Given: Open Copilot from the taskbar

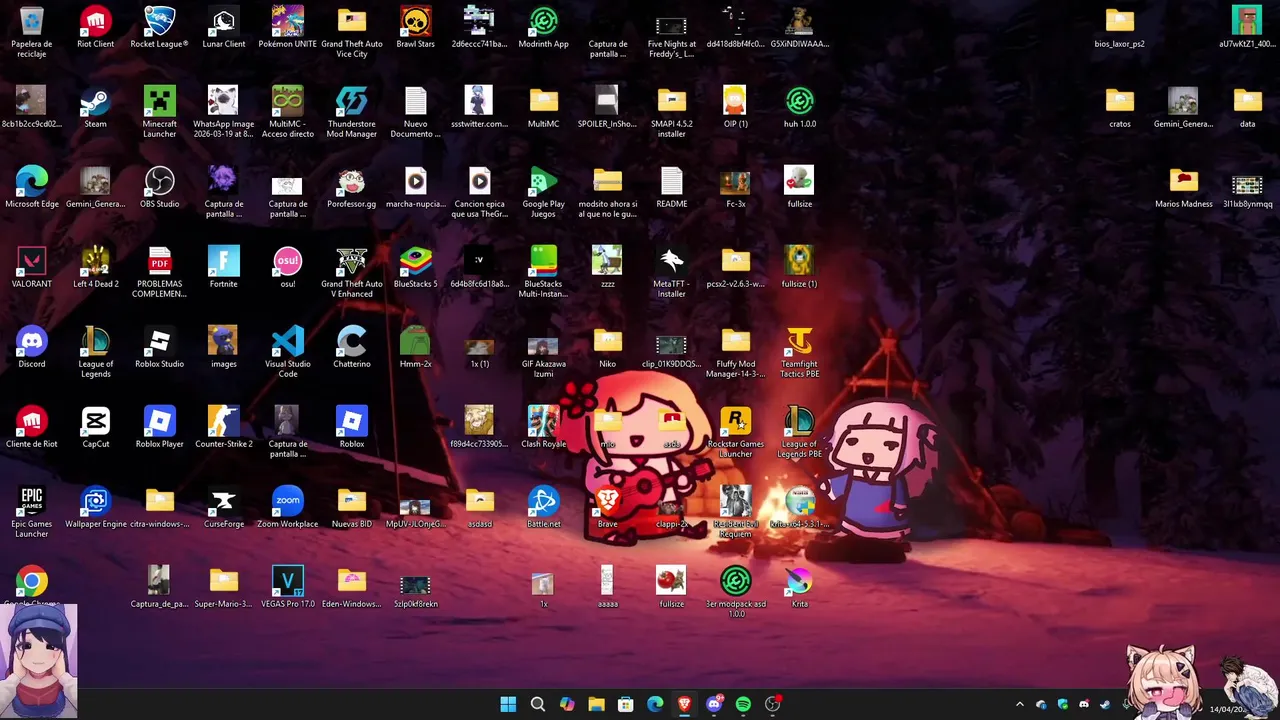Looking at the screenshot, I should click(567, 704).
